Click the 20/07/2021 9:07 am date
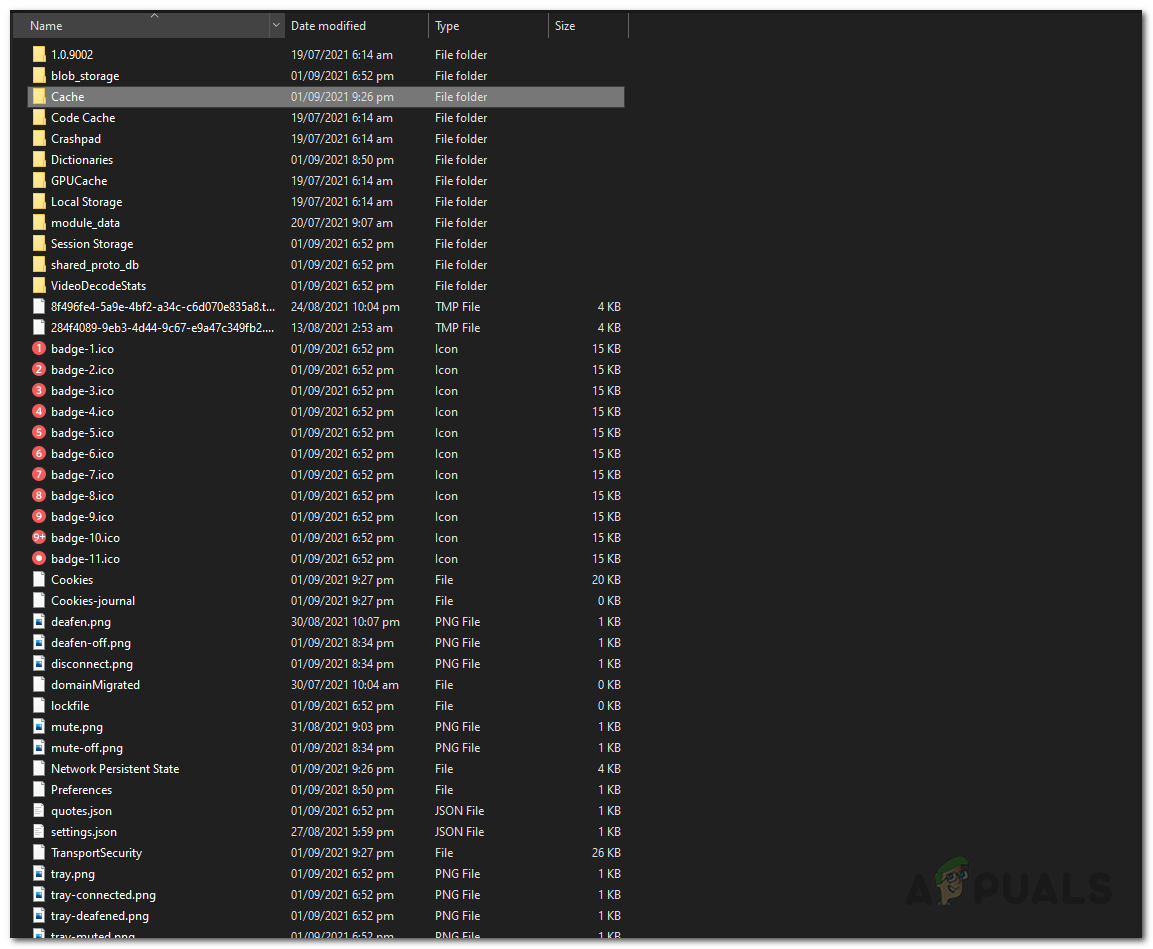This screenshot has width=1153, height=949. 341,223
